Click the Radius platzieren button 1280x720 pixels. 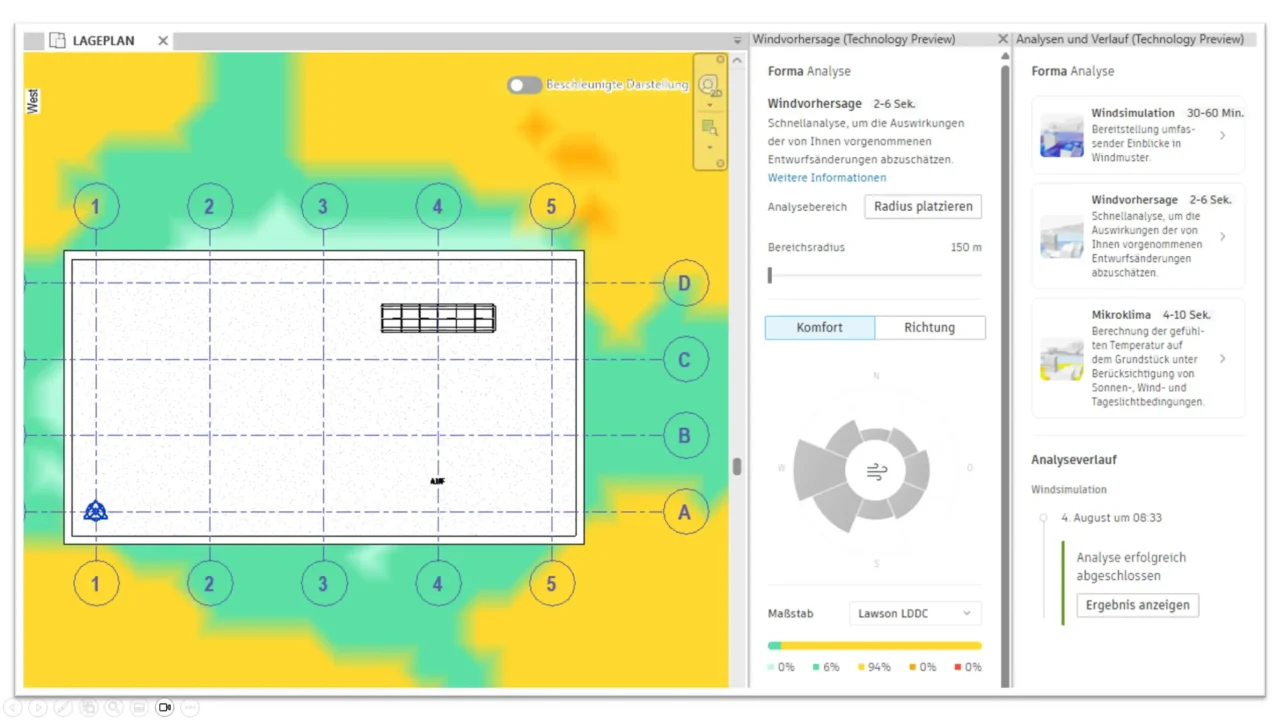pos(923,207)
